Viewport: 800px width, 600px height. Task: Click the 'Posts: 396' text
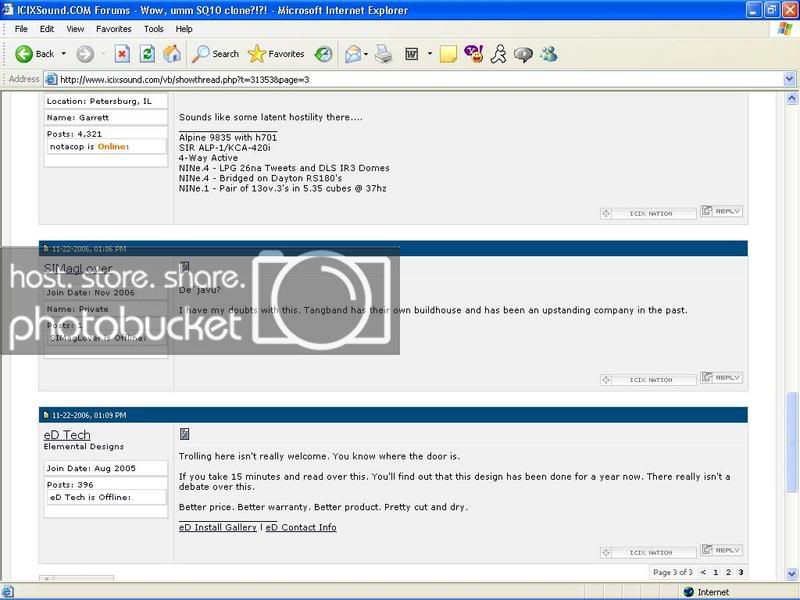coord(70,485)
